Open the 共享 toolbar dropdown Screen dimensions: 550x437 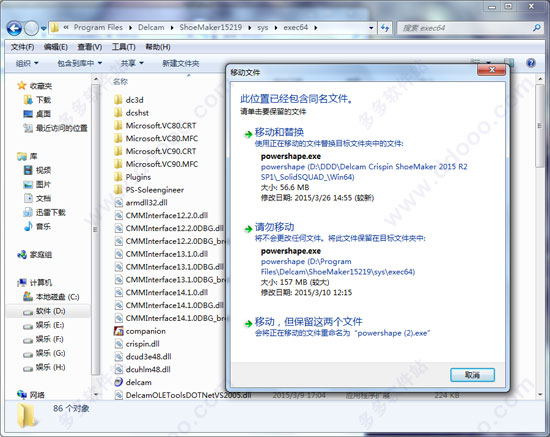pyautogui.click(x=132, y=63)
